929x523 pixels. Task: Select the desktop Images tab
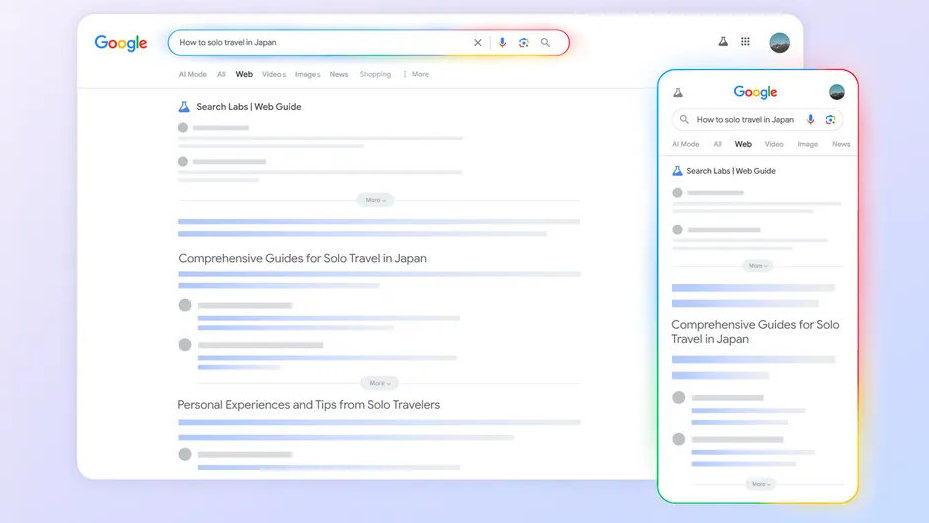[x=307, y=74]
